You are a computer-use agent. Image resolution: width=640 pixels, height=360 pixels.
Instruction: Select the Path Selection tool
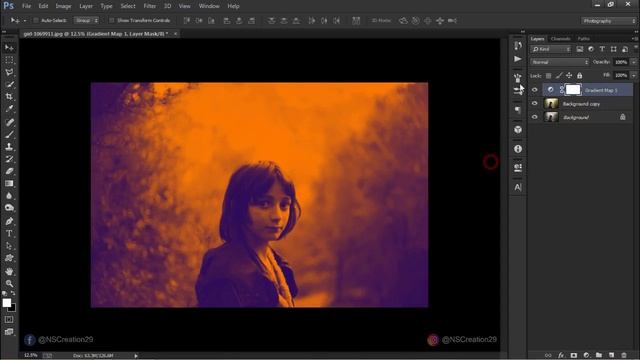tap(9, 246)
